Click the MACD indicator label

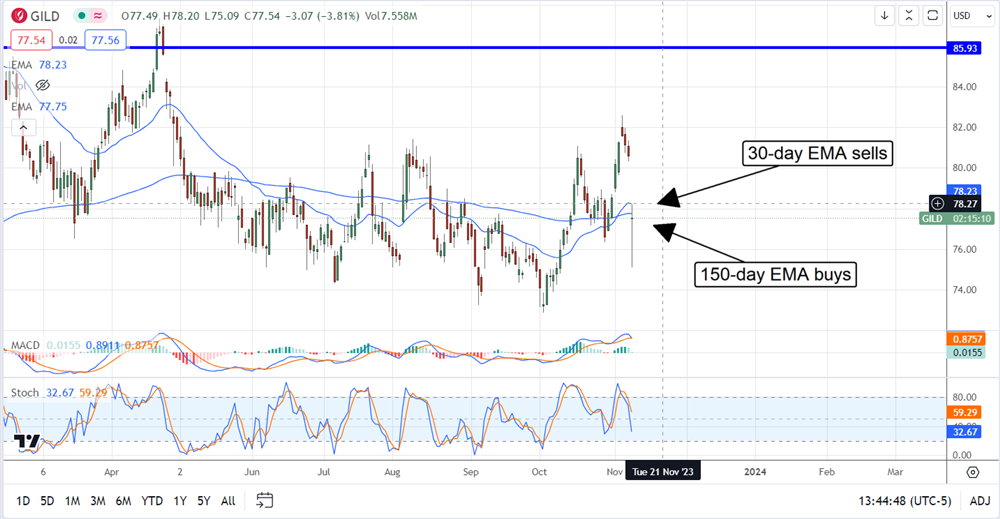point(26,345)
